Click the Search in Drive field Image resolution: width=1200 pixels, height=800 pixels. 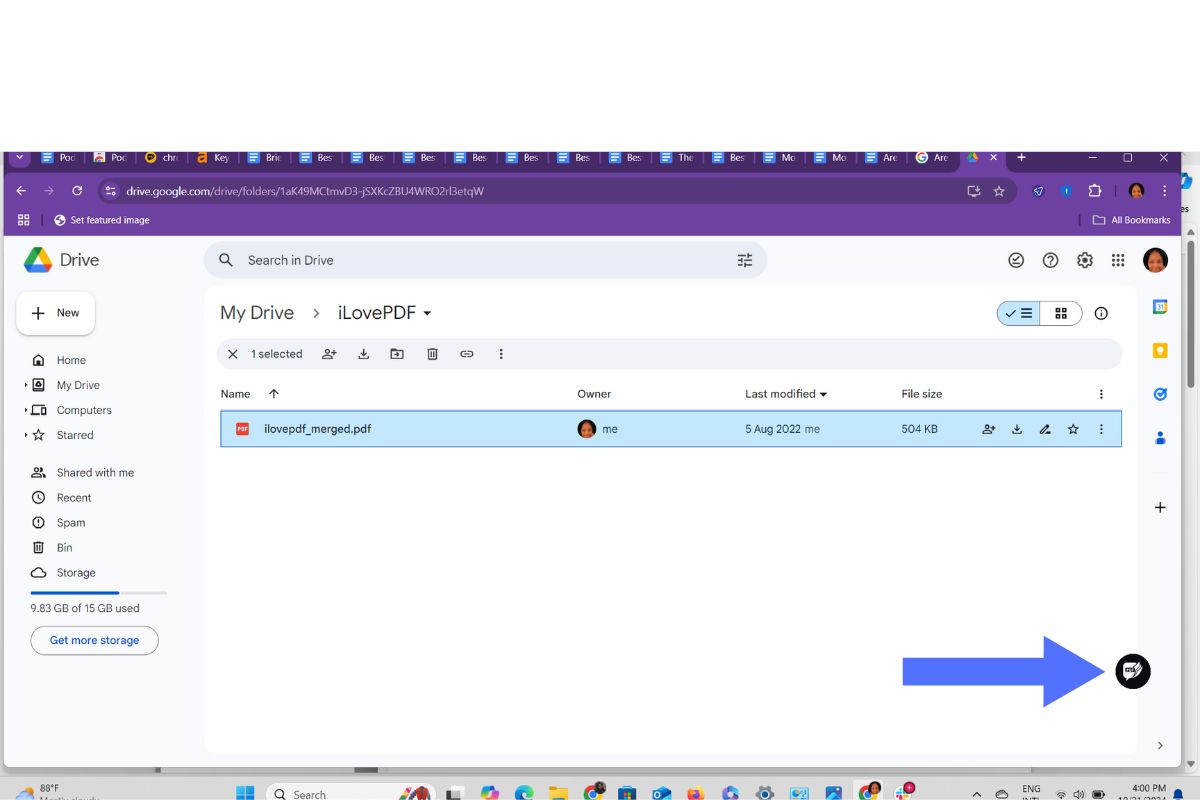[485, 260]
